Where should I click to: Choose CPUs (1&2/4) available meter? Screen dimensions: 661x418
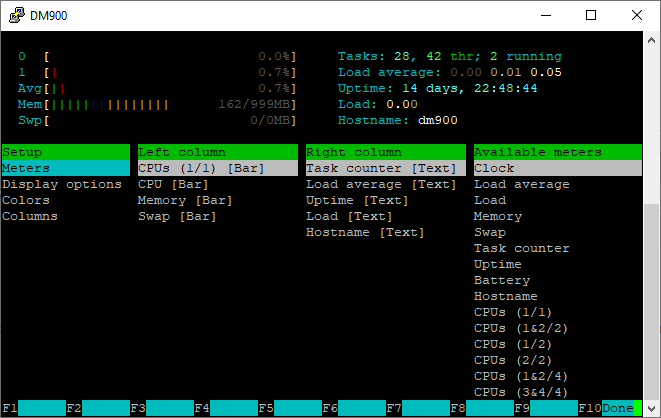click(522, 376)
